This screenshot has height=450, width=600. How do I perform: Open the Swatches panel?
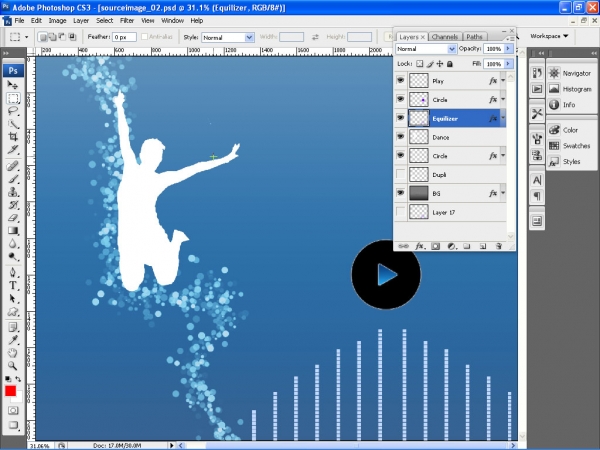click(x=569, y=145)
